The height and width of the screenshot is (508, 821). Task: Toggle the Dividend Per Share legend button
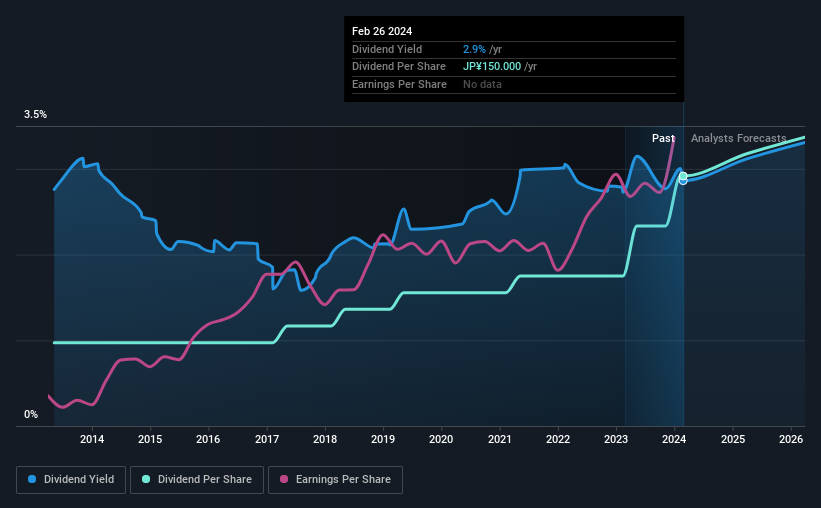(x=197, y=480)
